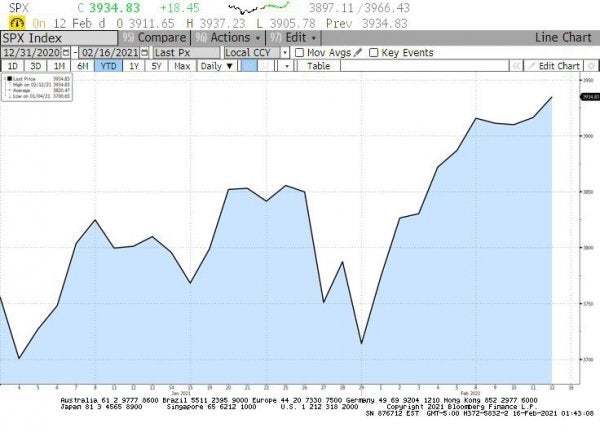This screenshot has height=432, width=600.
Task: Select the 5Y time range
Action: (x=156, y=66)
